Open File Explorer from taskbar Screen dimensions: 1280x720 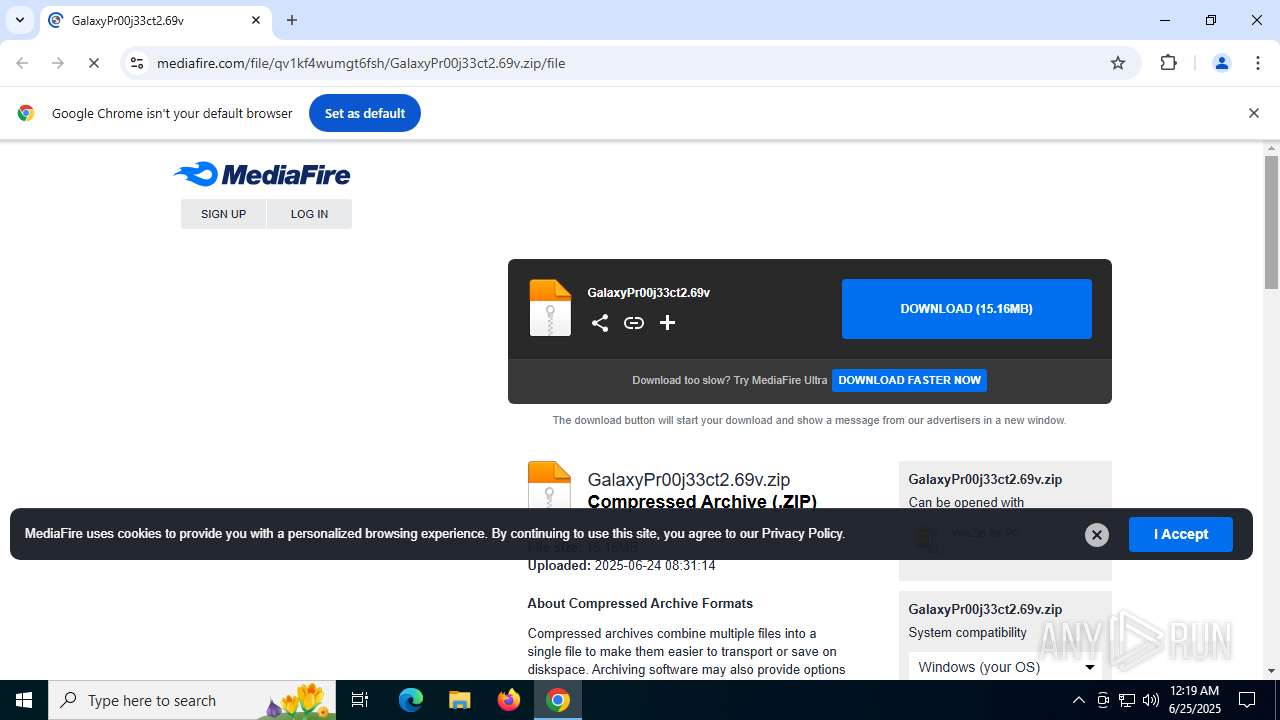[x=459, y=700]
